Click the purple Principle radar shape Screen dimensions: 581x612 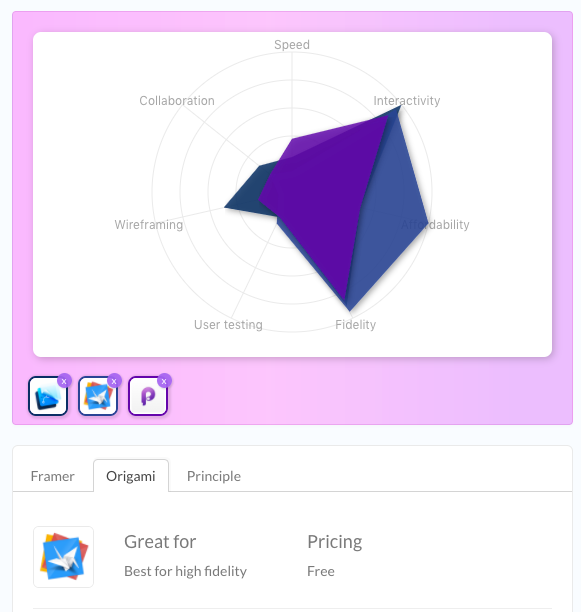pos(324,195)
